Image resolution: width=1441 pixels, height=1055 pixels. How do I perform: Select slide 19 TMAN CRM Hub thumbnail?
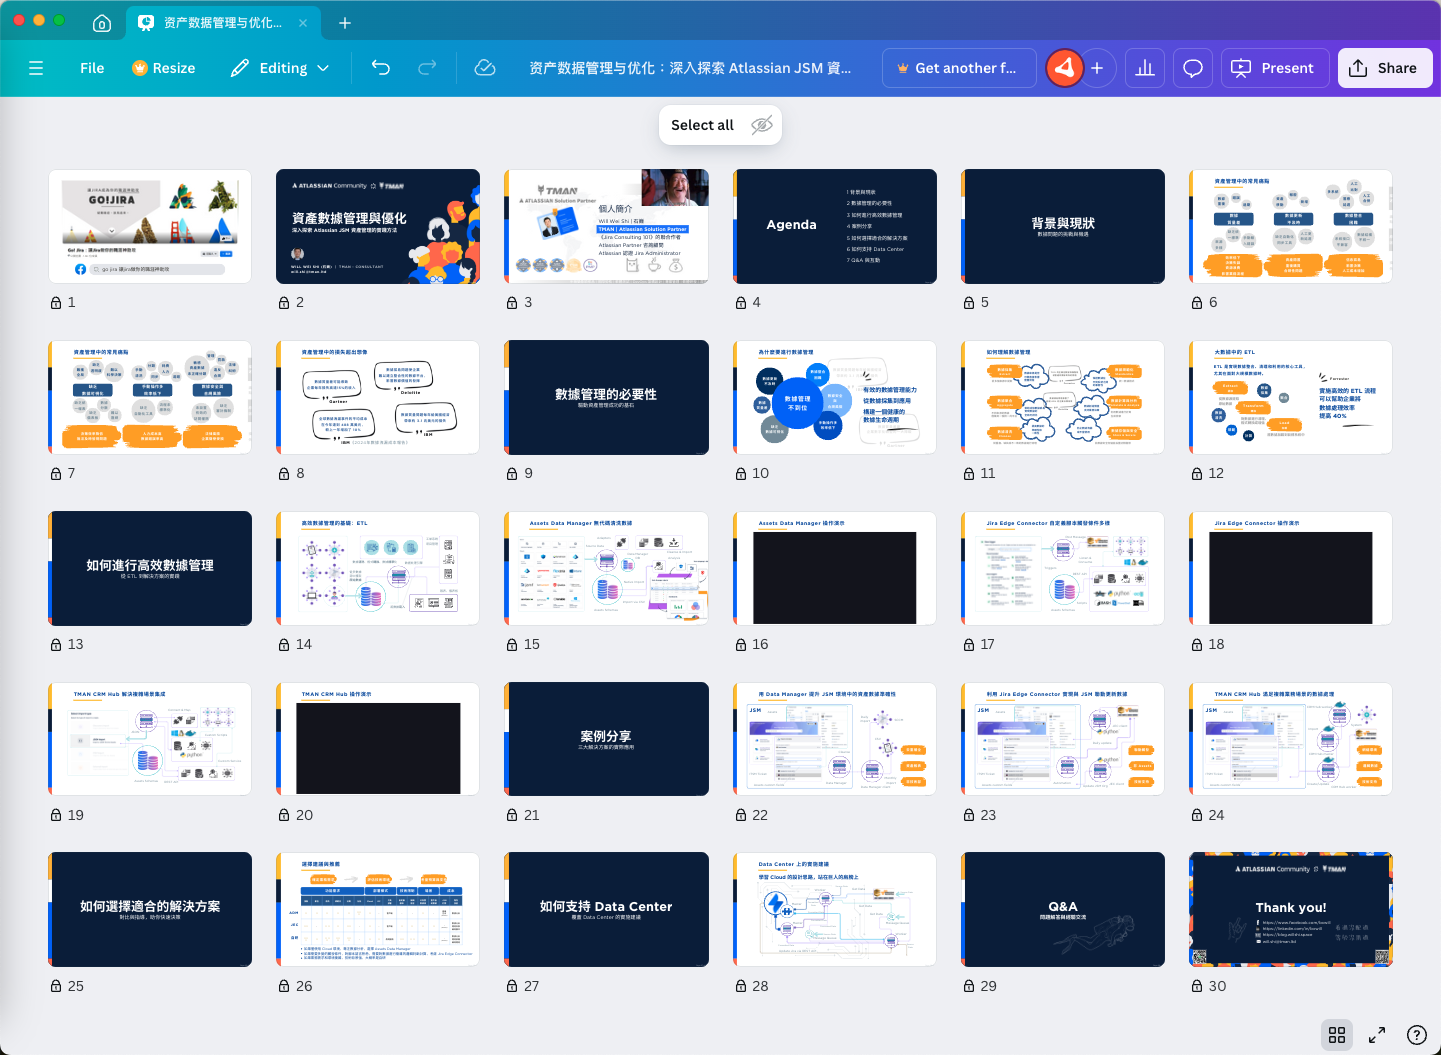(x=150, y=739)
